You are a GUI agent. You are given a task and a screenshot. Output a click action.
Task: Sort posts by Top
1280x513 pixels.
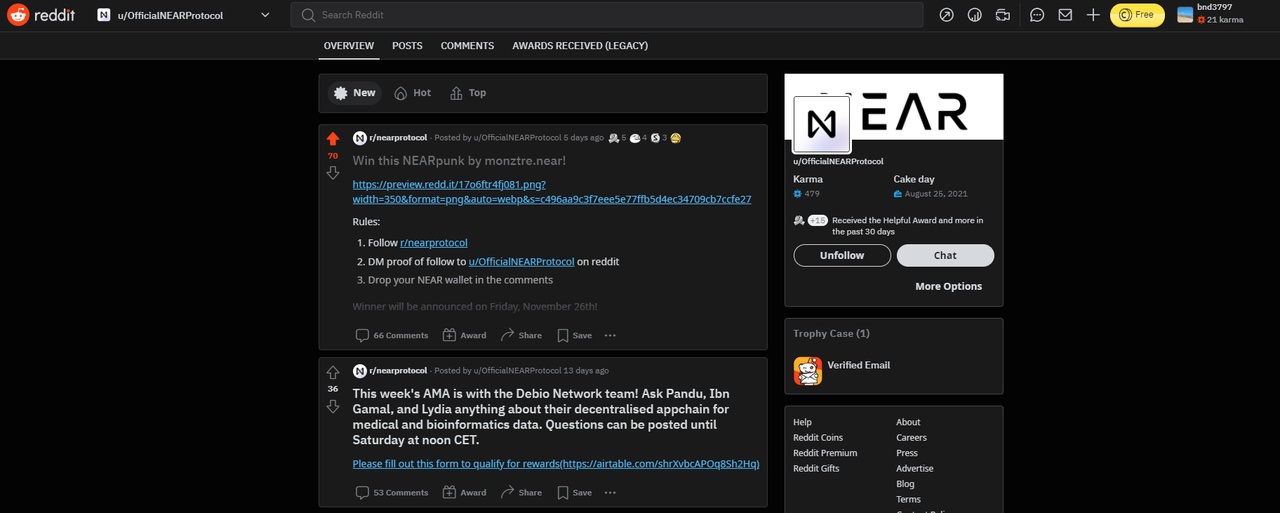(468, 93)
